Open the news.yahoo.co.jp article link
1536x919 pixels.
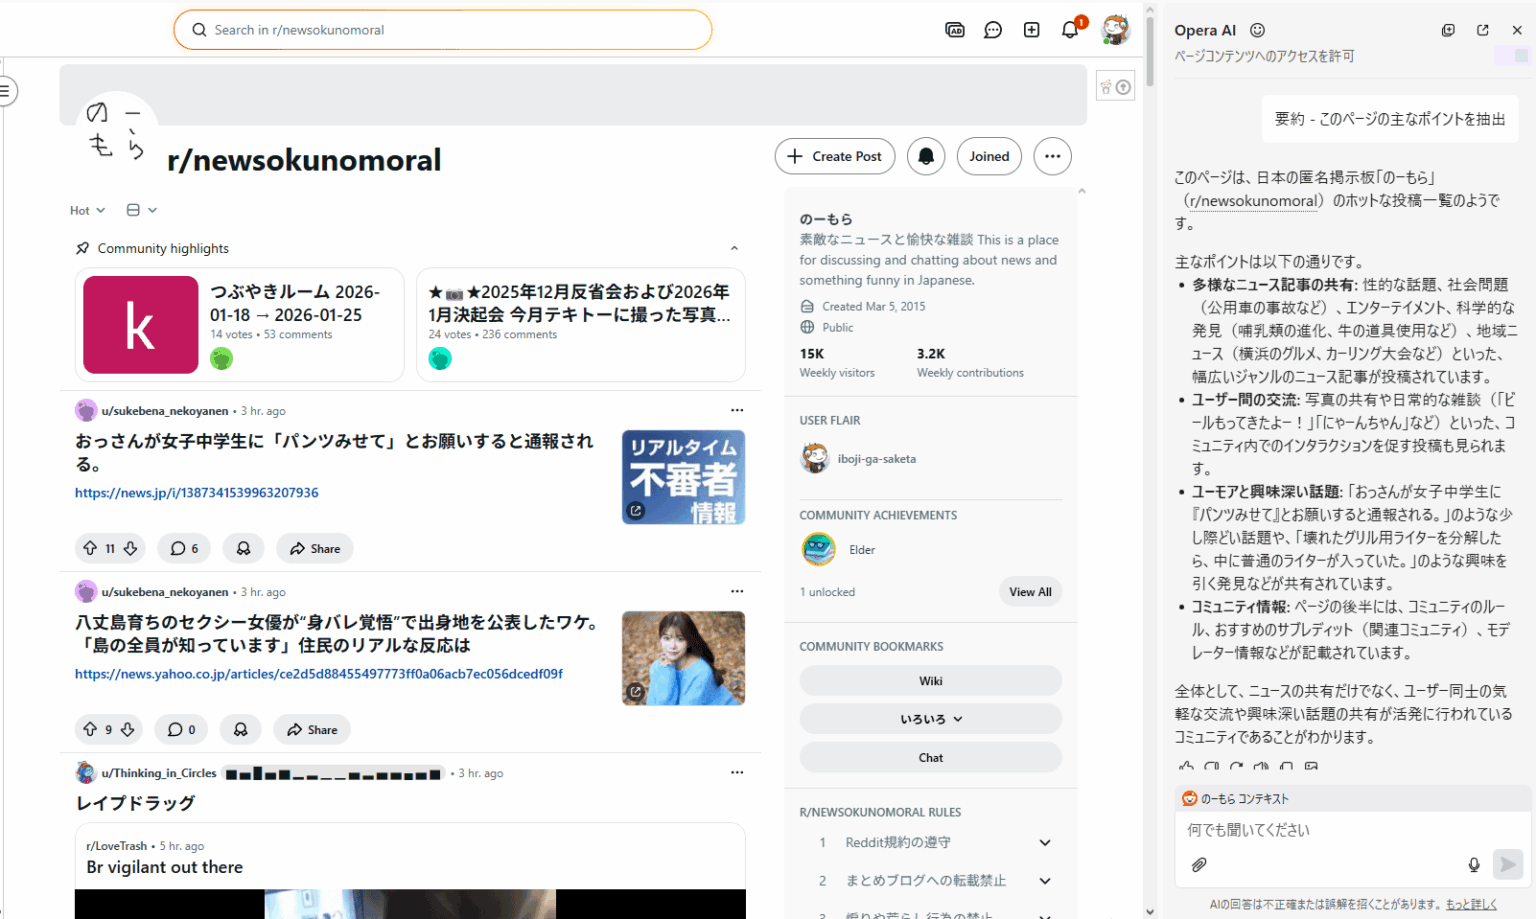coord(318,673)
